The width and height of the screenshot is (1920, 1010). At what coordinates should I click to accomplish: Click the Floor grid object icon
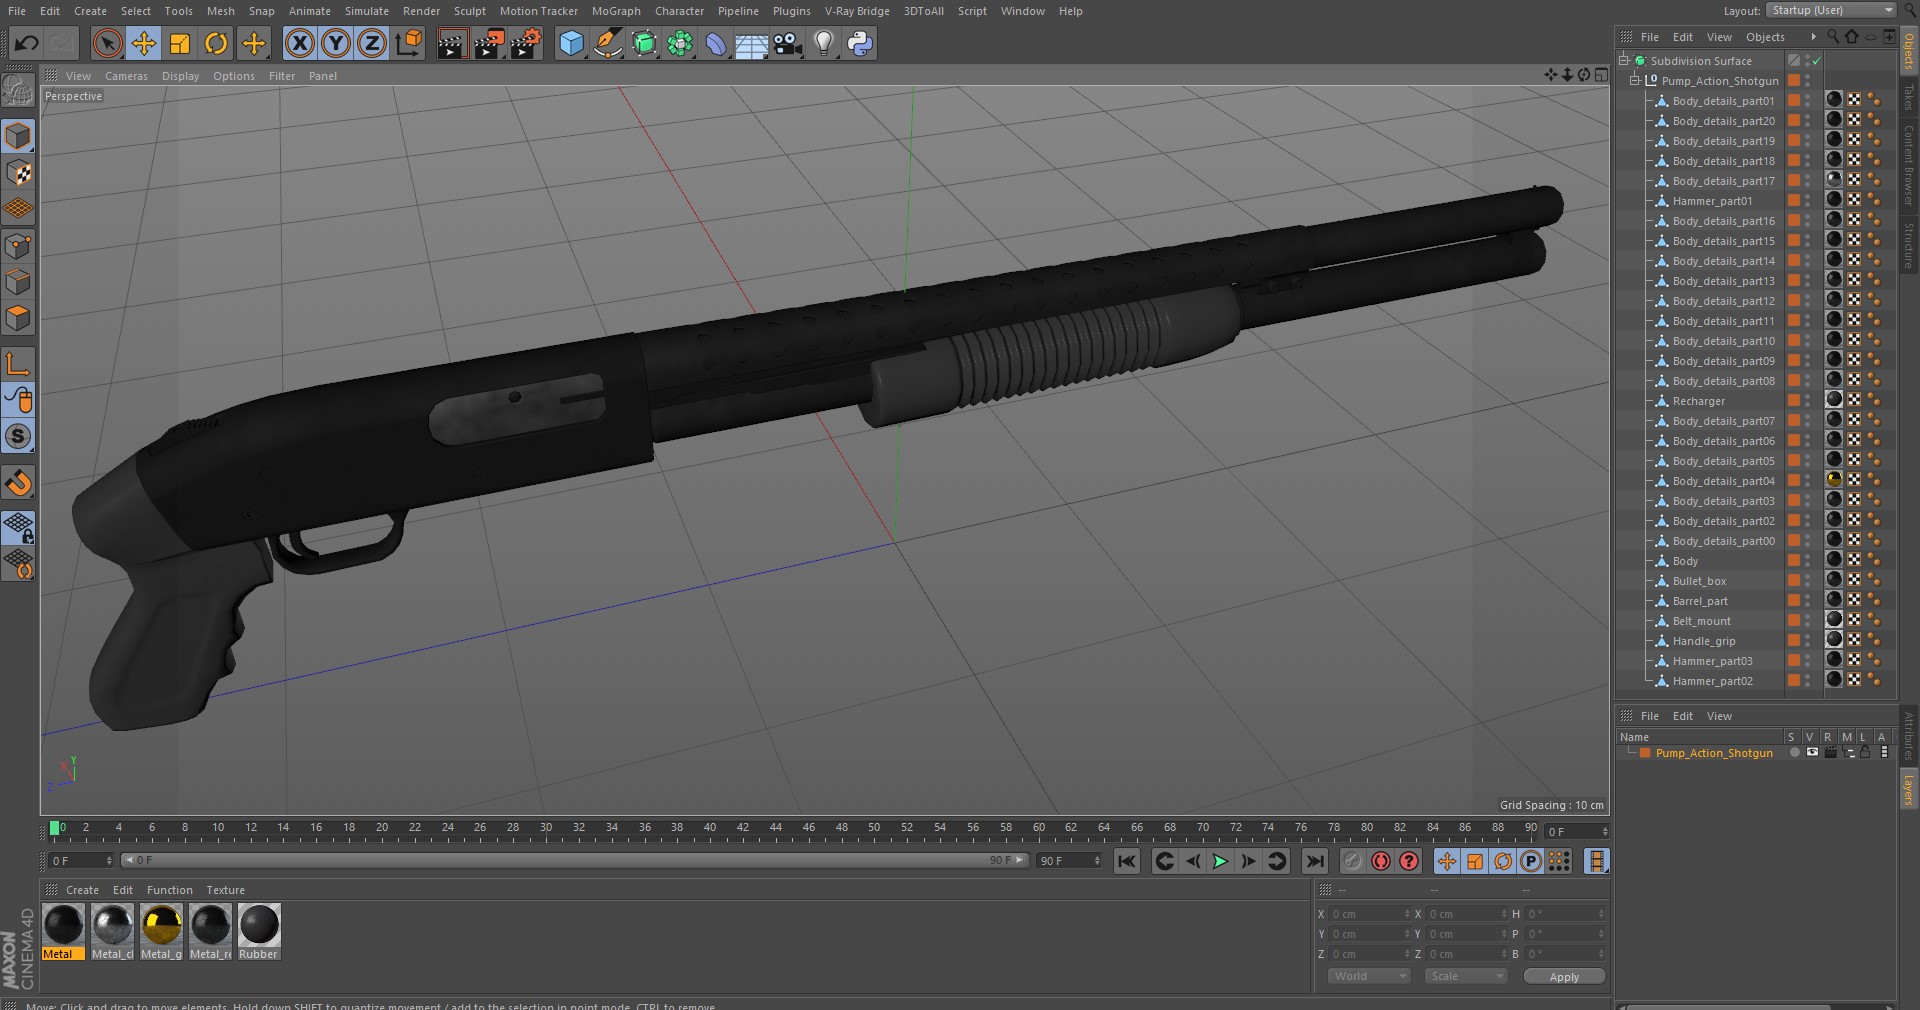[752, 43]
